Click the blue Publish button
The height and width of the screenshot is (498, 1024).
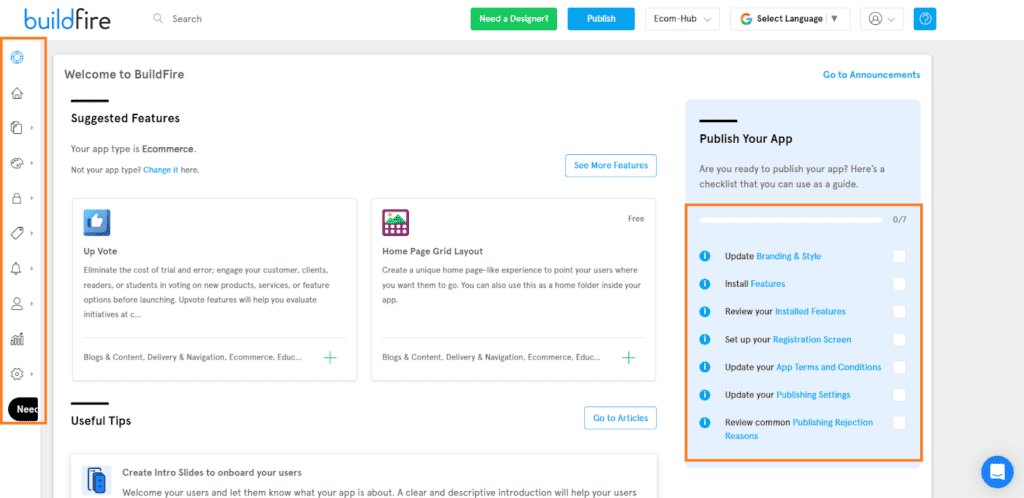[601, 19]
